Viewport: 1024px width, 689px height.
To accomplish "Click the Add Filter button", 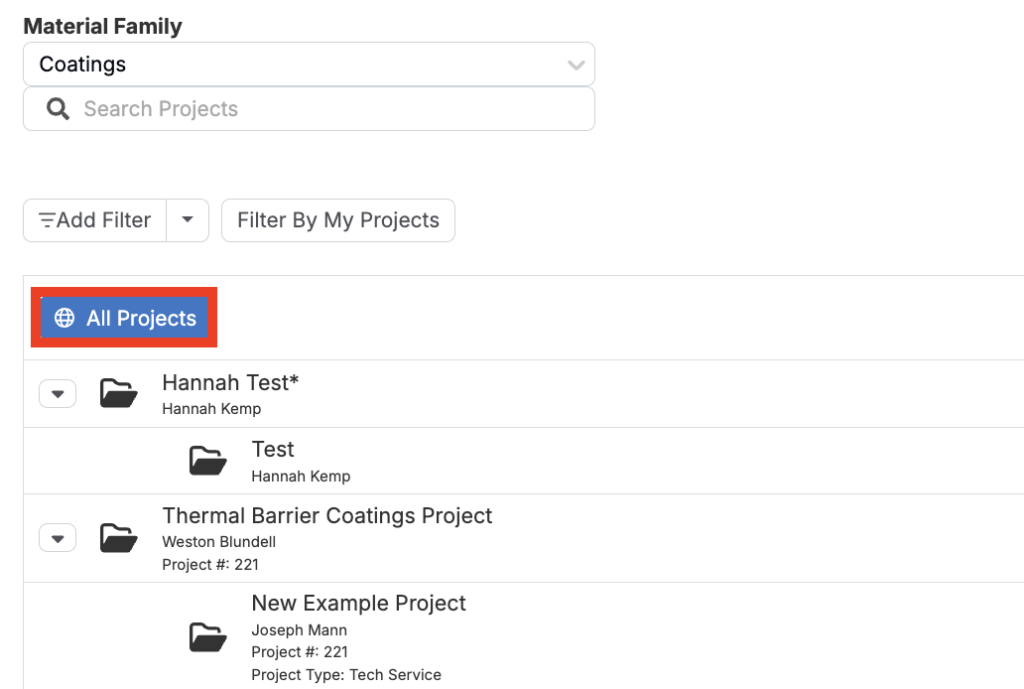I will [95, 220].
